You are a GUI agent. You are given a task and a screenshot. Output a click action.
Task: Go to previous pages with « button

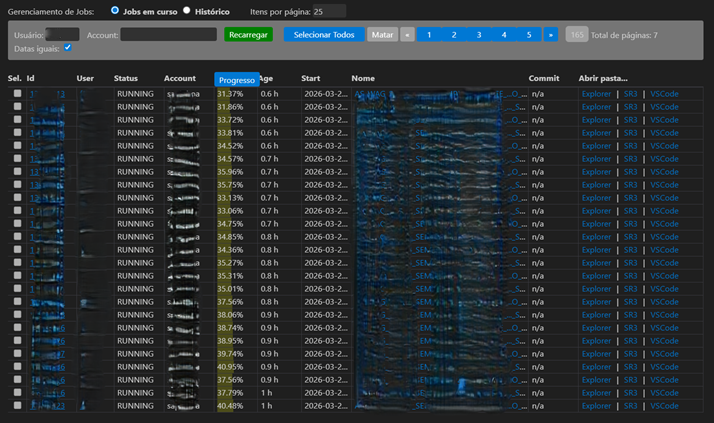tap(407, 35)
